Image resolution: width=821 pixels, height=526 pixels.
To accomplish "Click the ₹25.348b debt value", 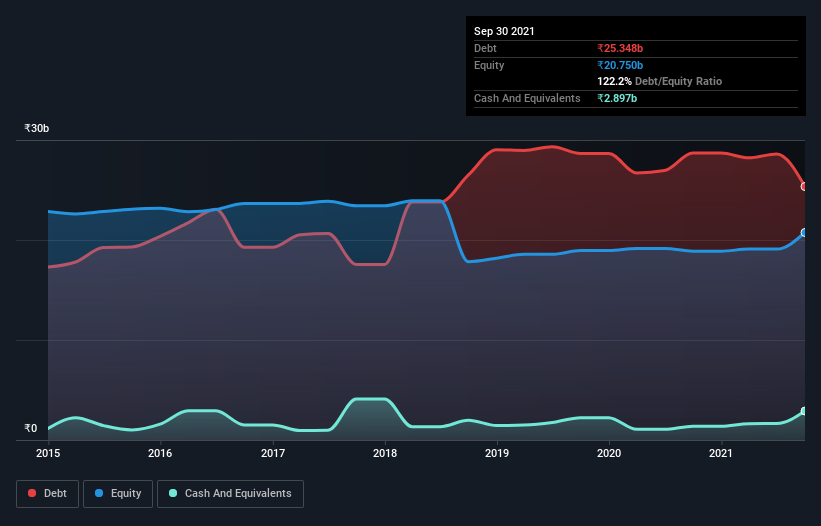I will click(620, 48).
